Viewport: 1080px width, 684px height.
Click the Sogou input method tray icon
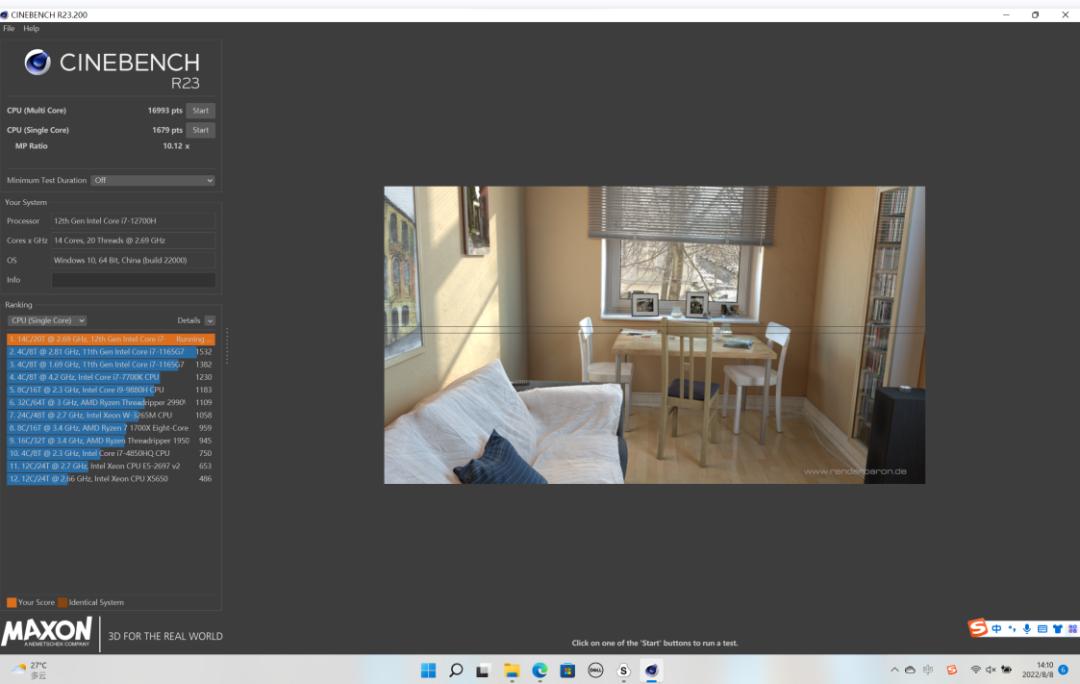(952, 670)
